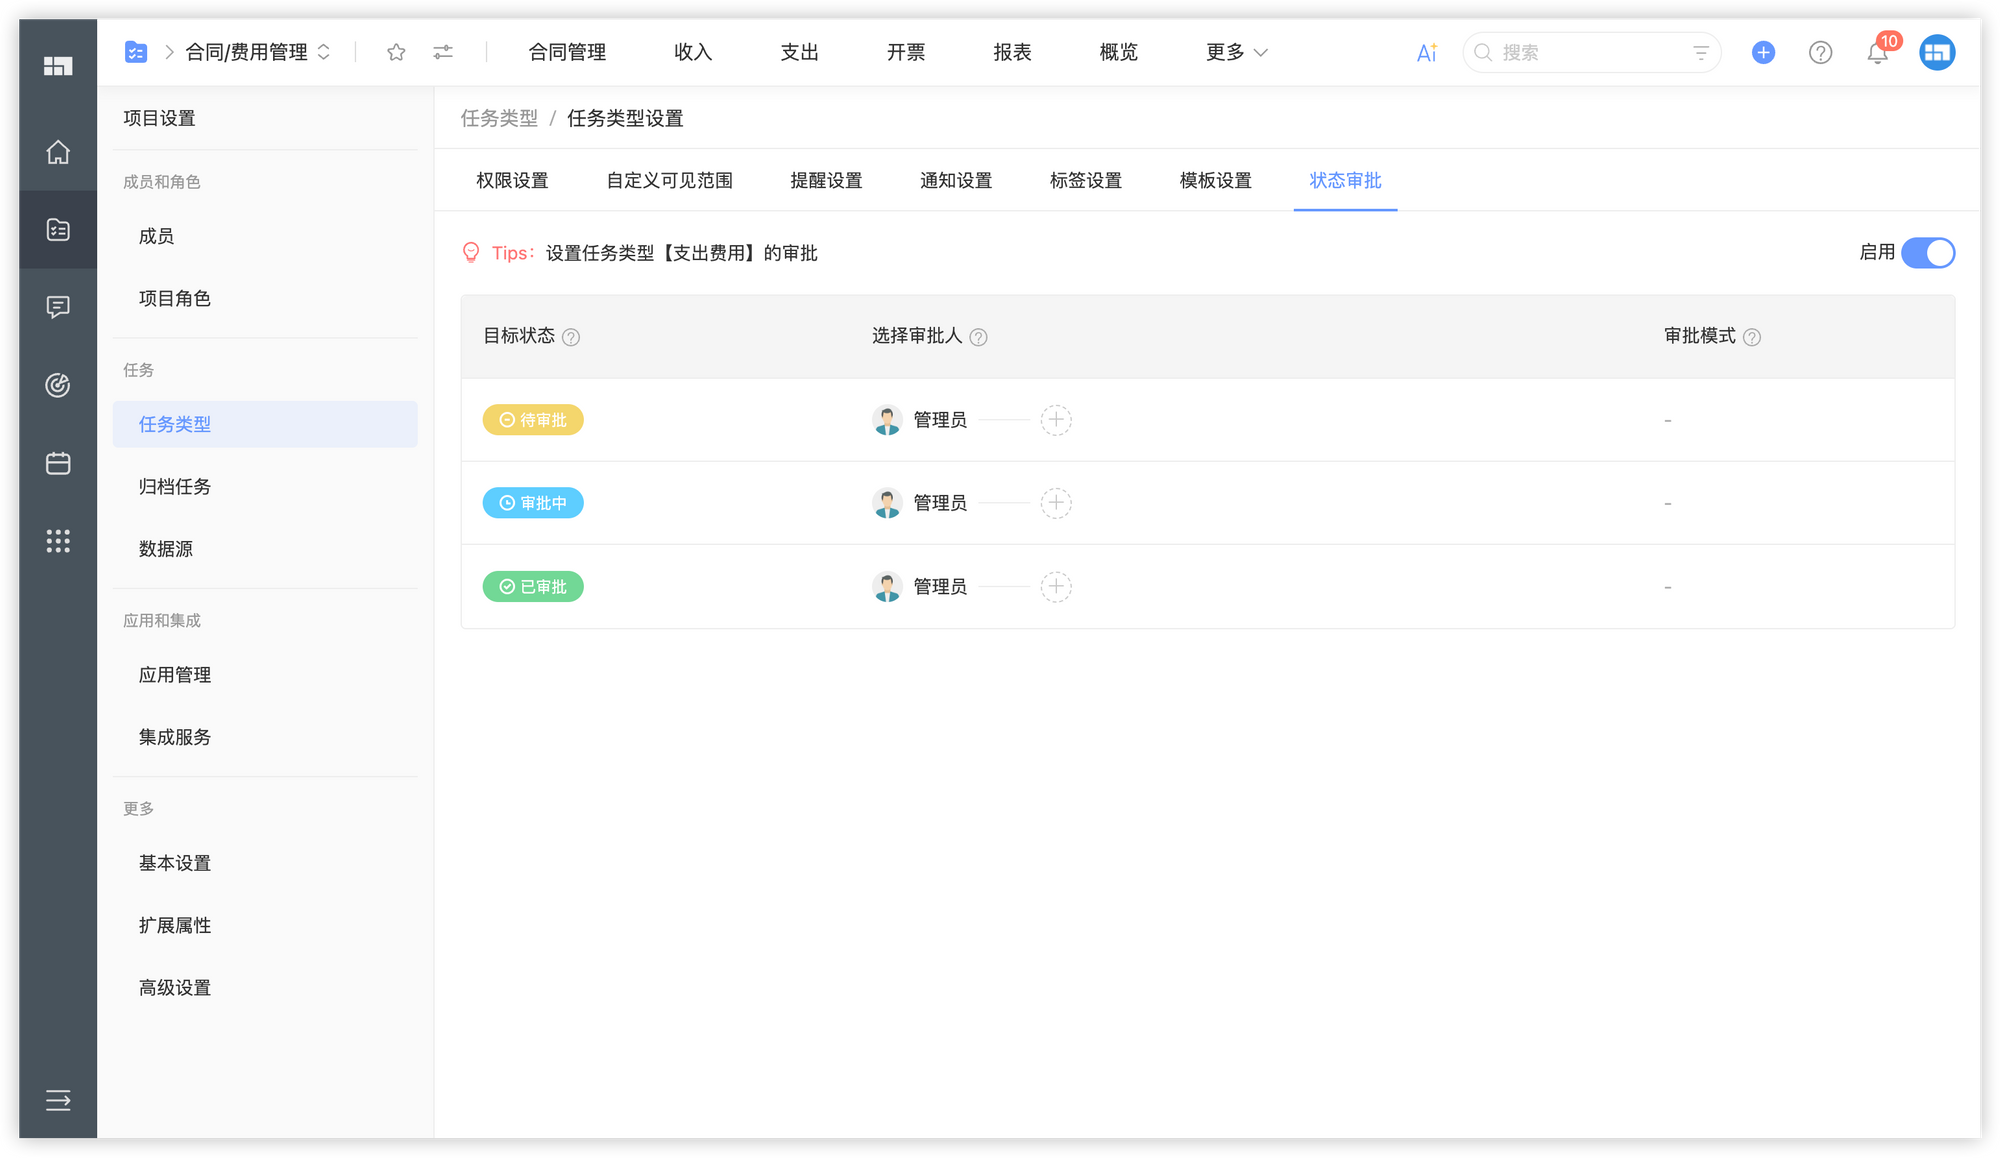Screen dimensions: 2000x1158
Task: Click 管理员 avatar in 已审批 row
Action: (x=887, y=587)
